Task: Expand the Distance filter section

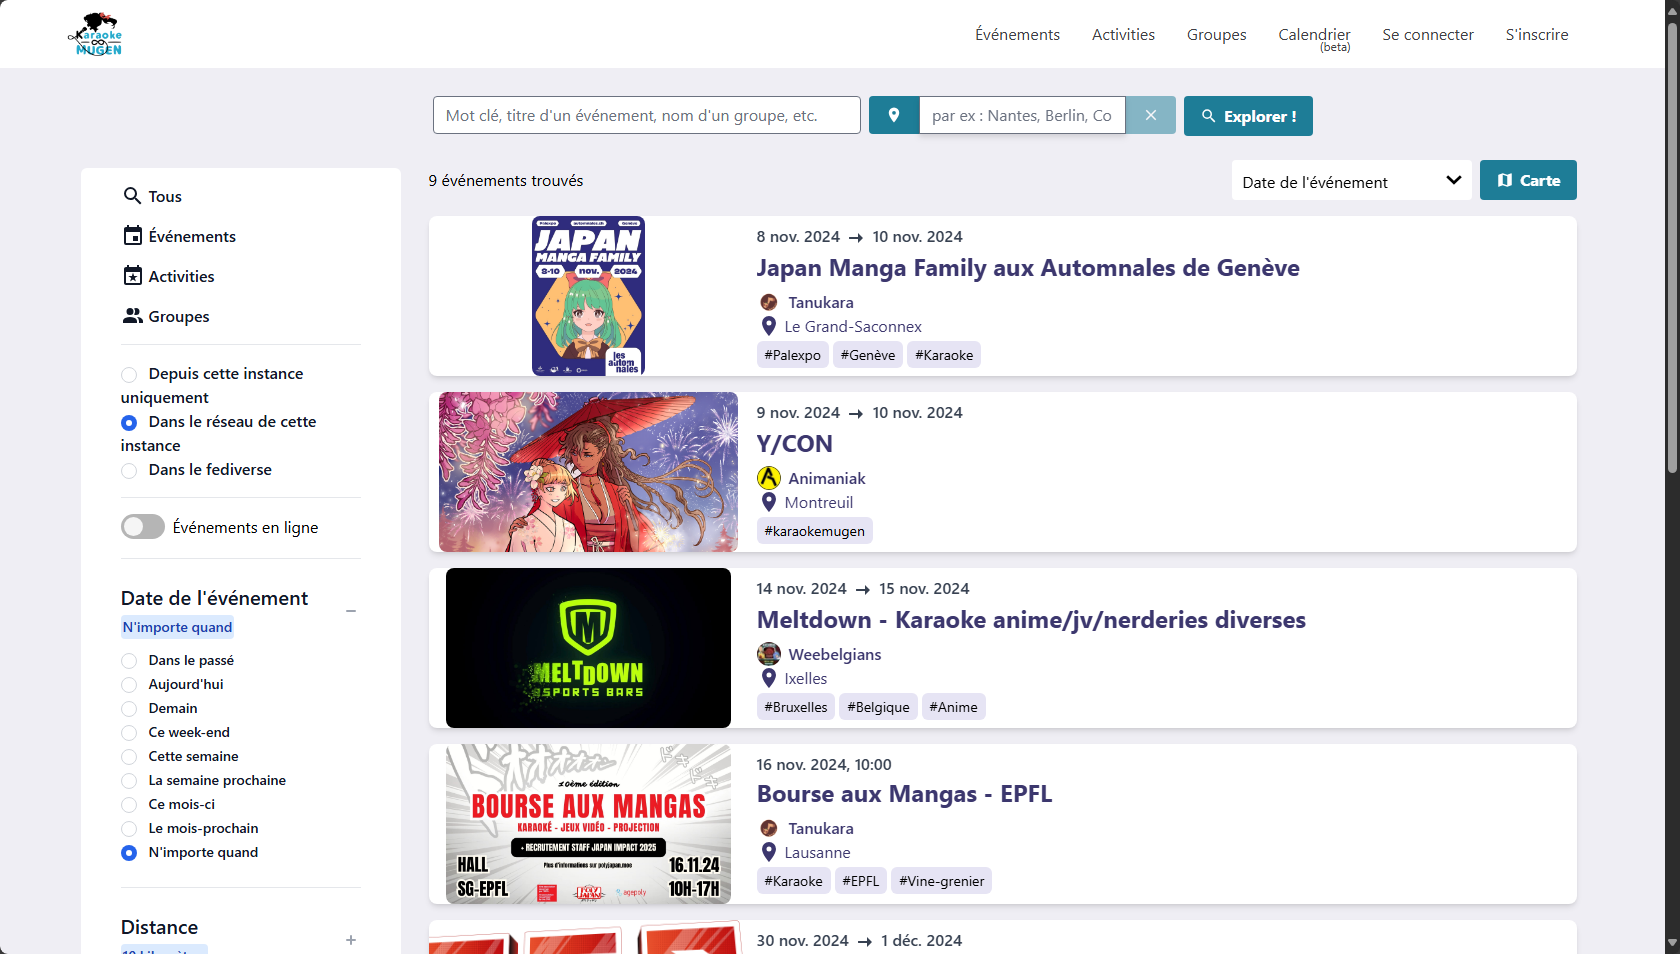Action: (351, 940)
